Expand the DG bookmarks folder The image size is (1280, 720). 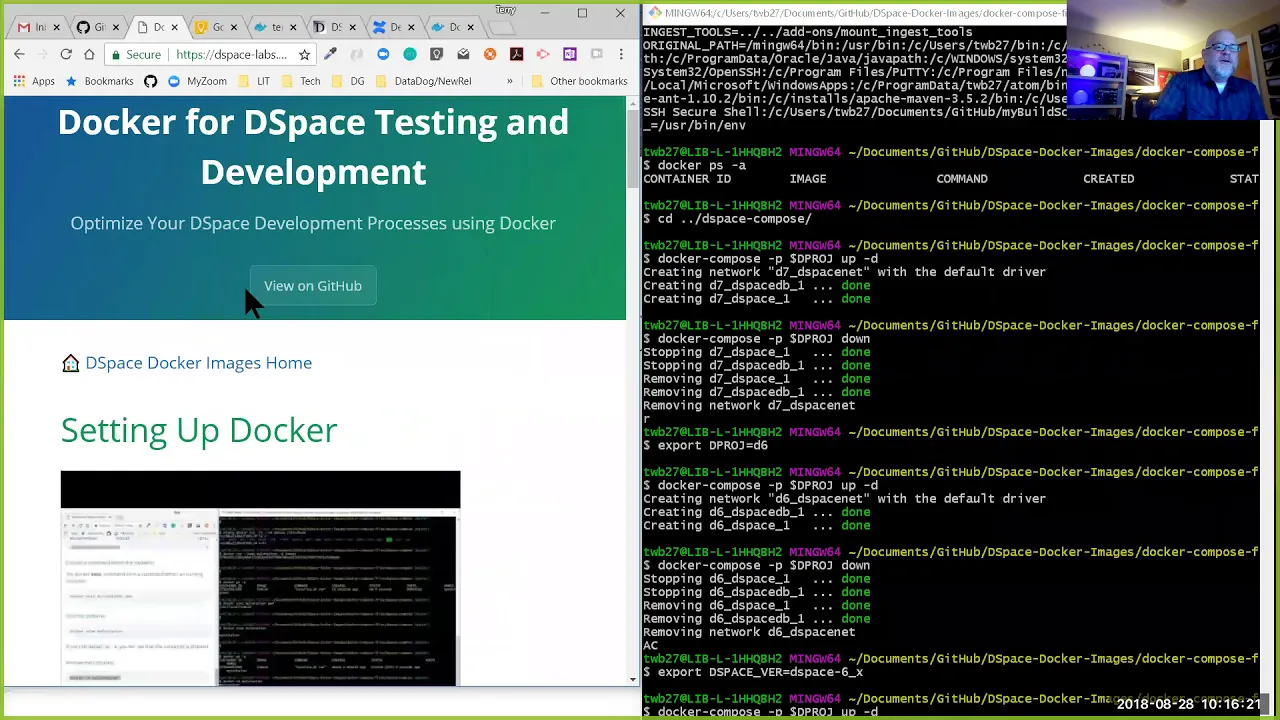(x=346, y=81)
